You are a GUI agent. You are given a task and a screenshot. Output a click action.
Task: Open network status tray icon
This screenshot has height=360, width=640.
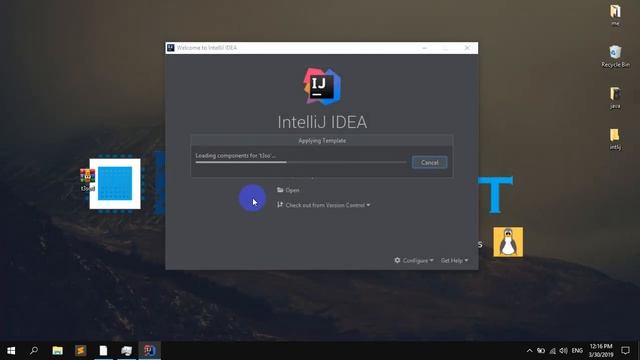coord(552,351)
